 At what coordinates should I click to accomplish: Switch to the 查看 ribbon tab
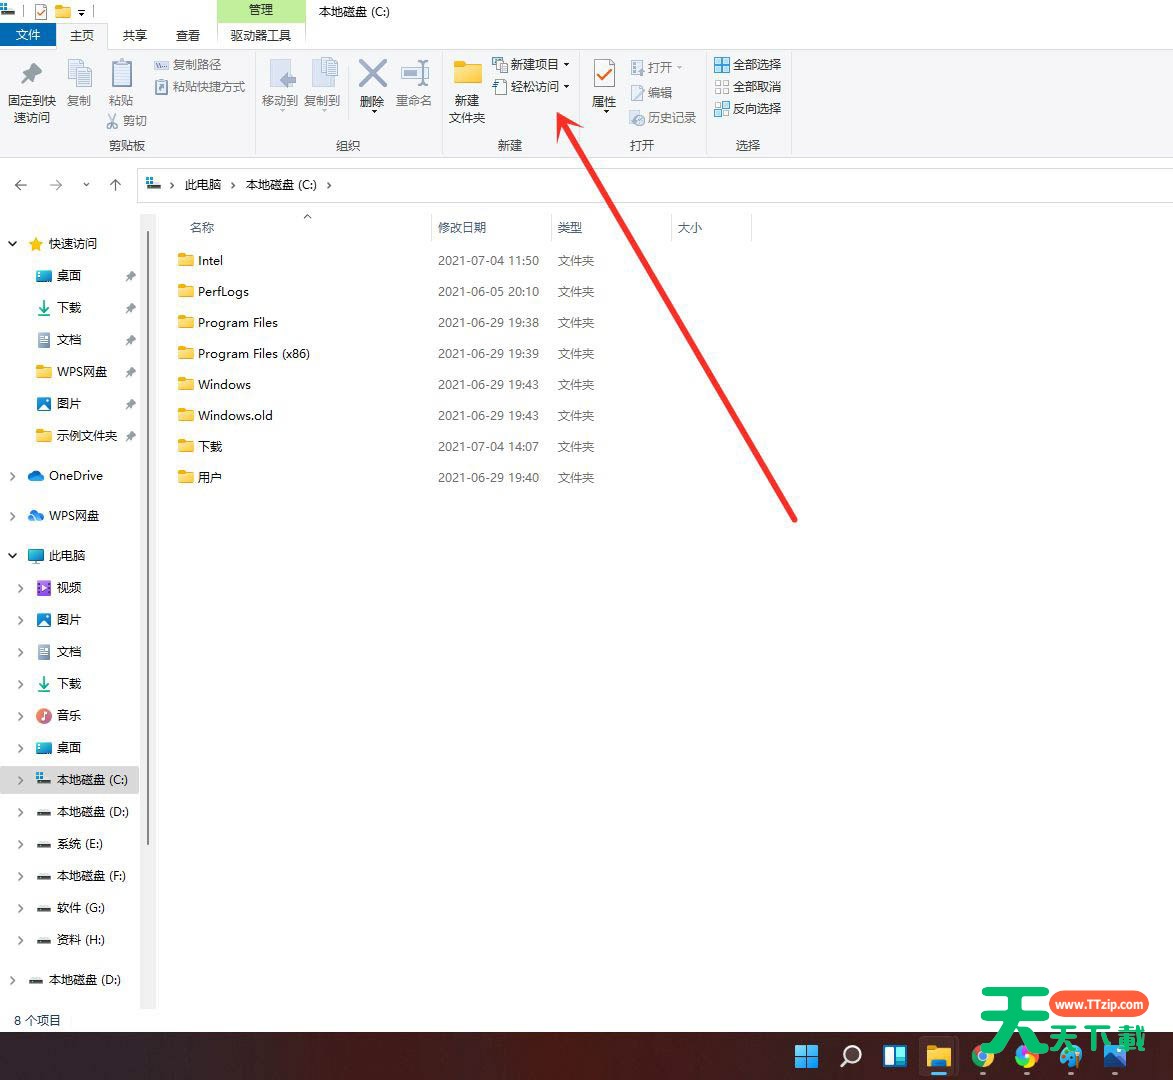coord(188,34)
